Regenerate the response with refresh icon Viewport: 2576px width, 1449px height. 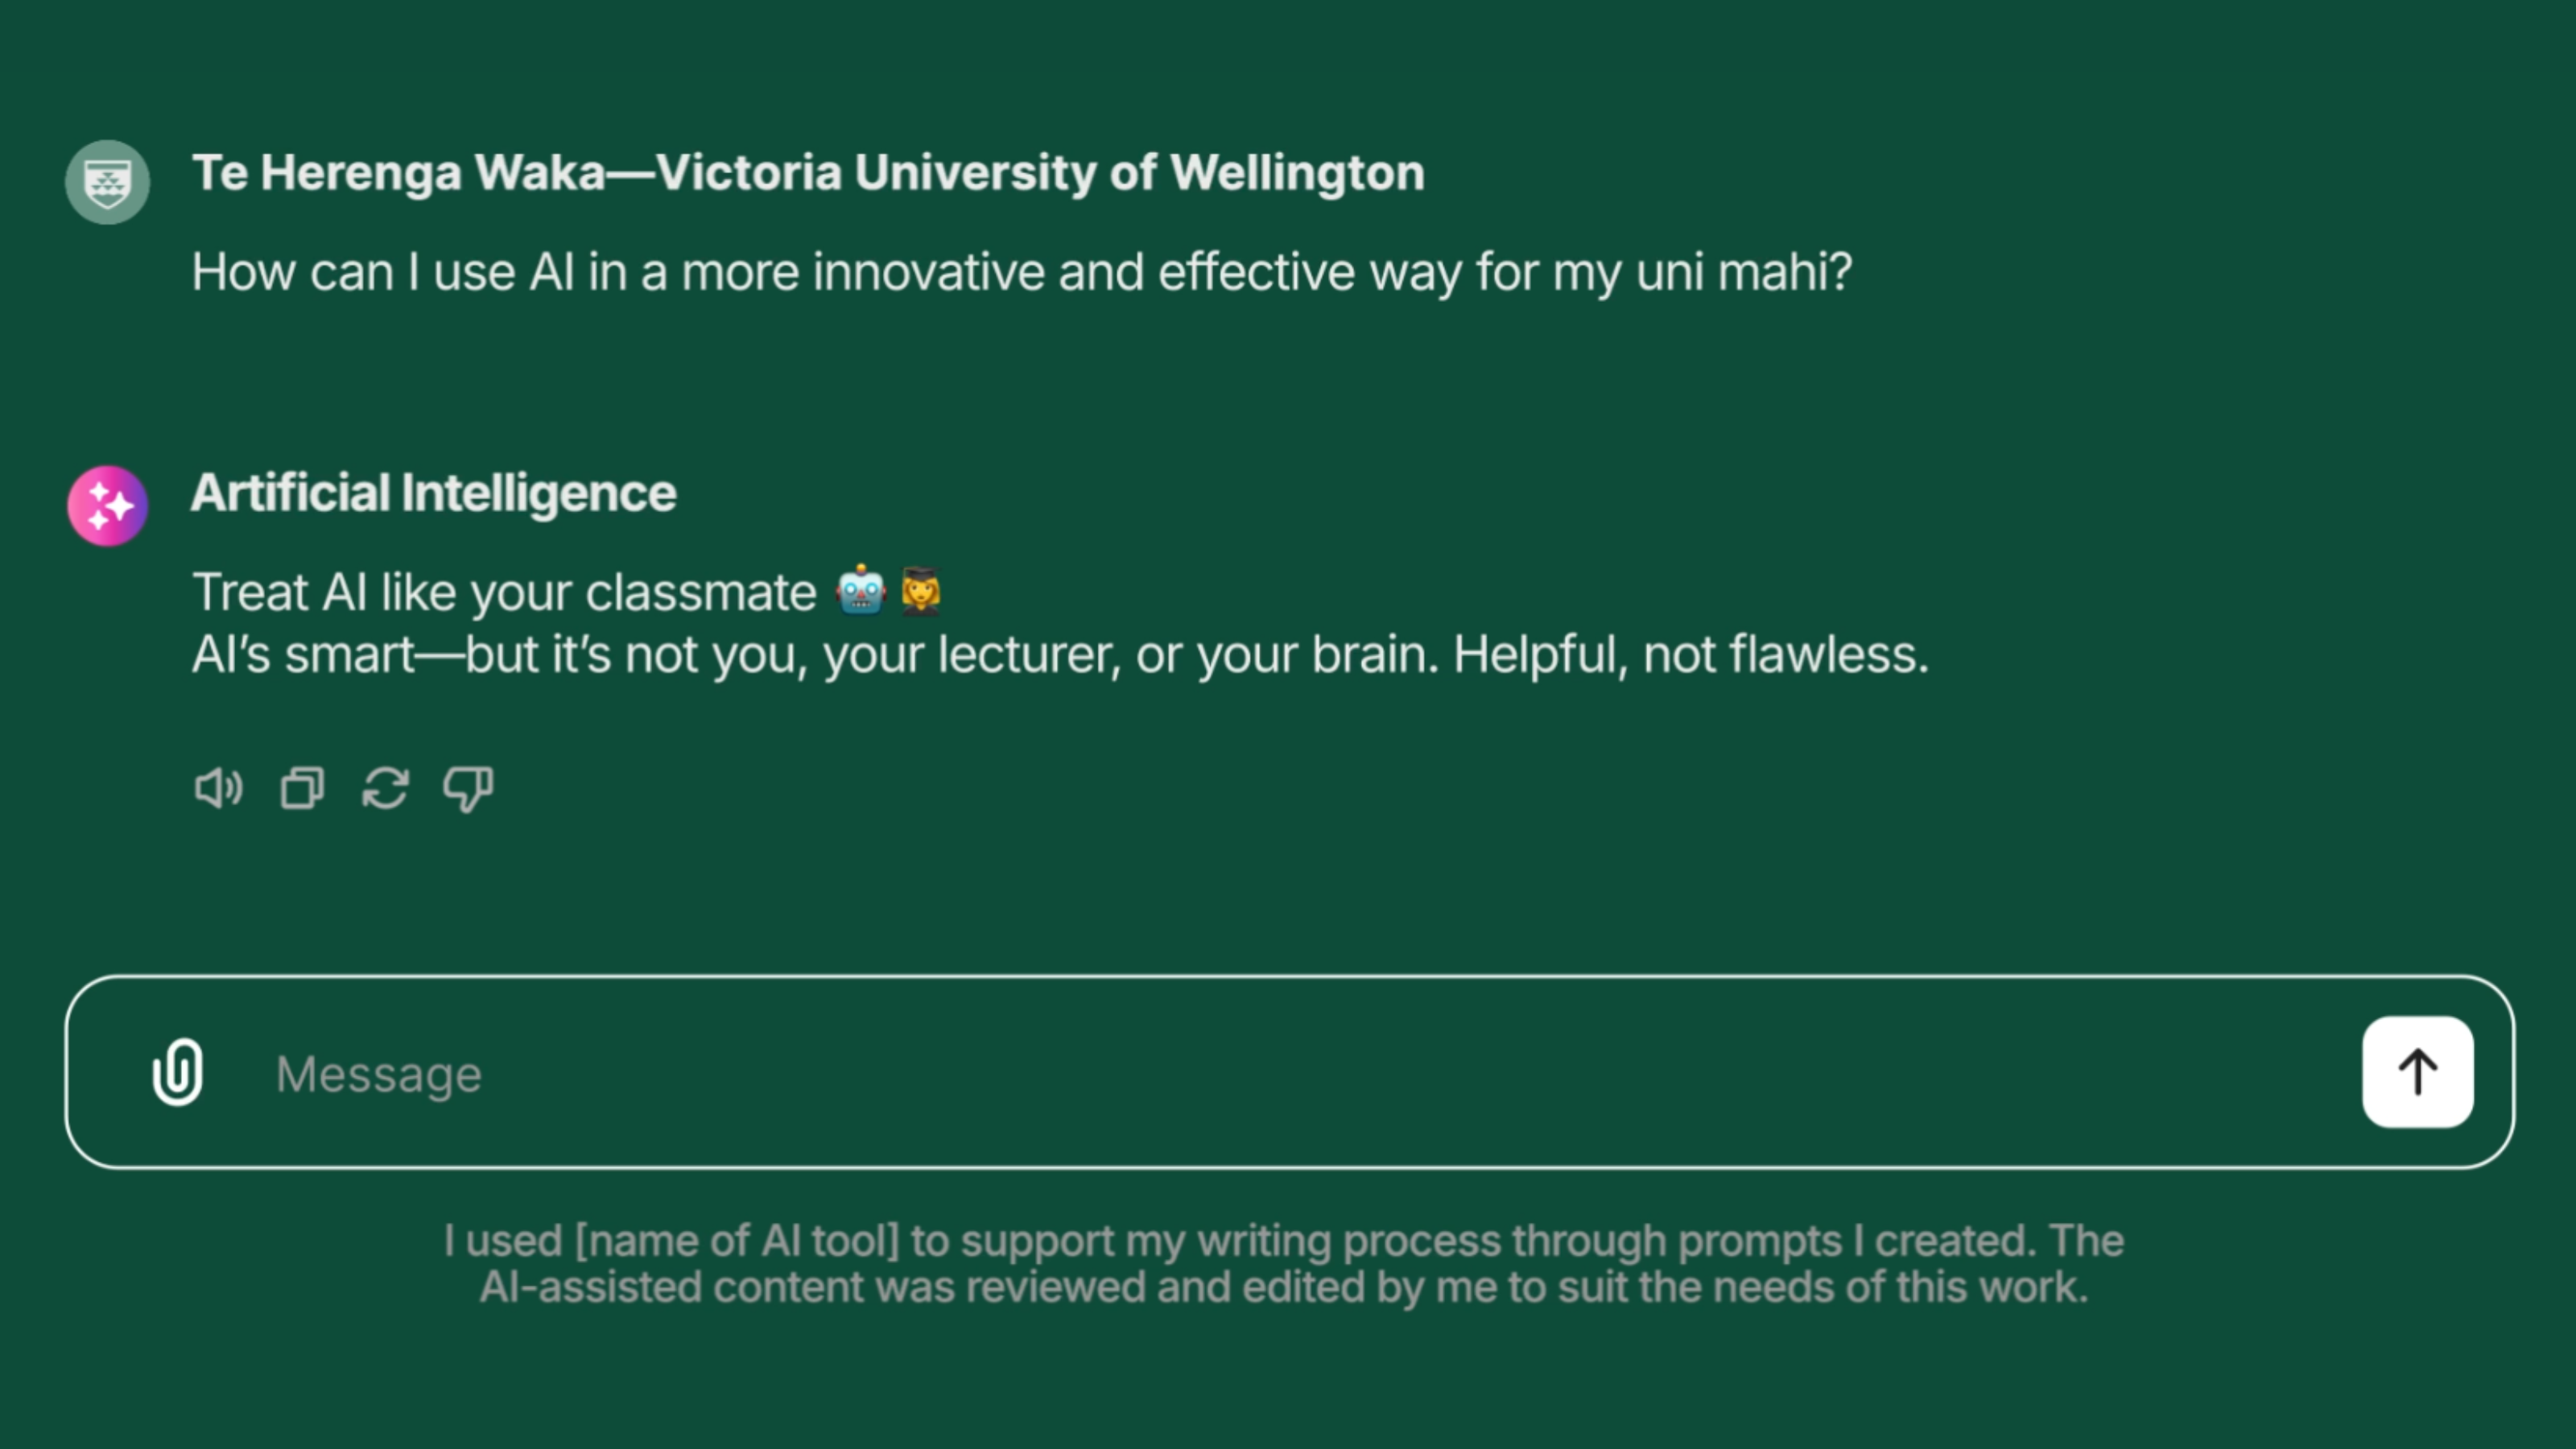385,789
